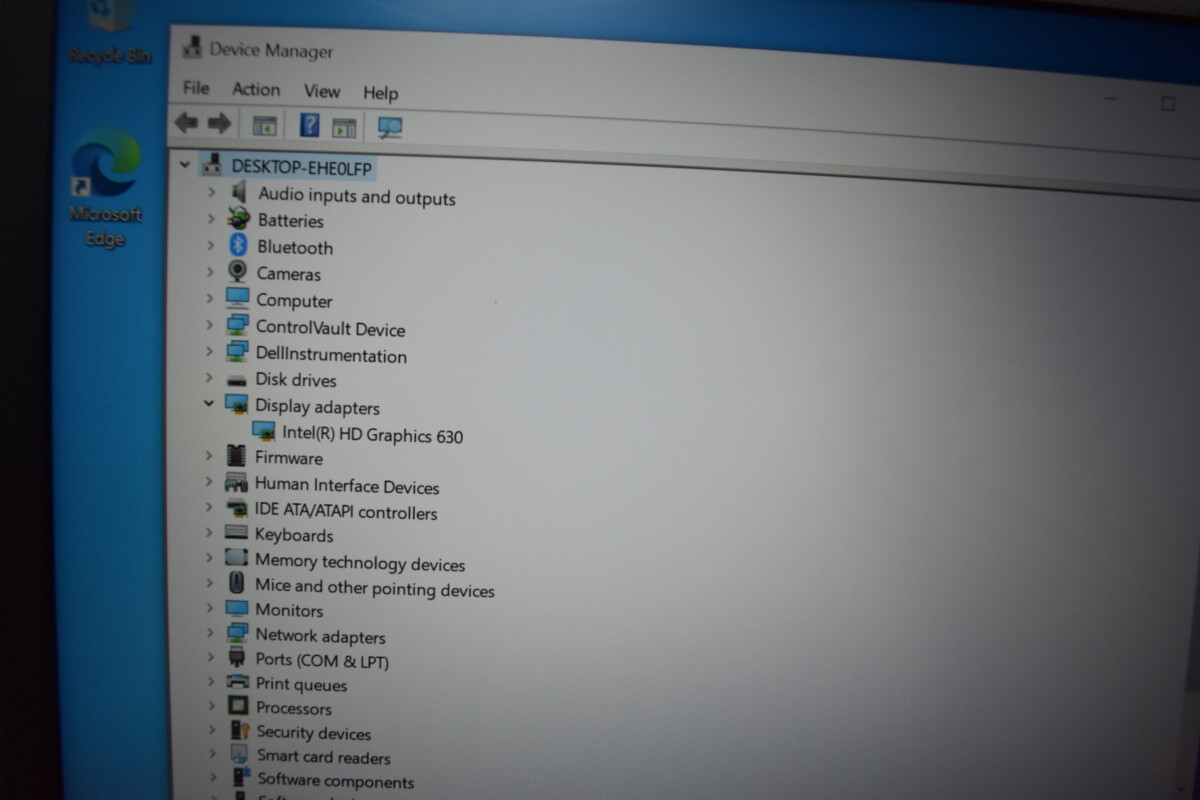Image resolution: width=1200 pixels, height=800 pixels.
Task: Click the Security devices category icon
Action: coord(239,730)
